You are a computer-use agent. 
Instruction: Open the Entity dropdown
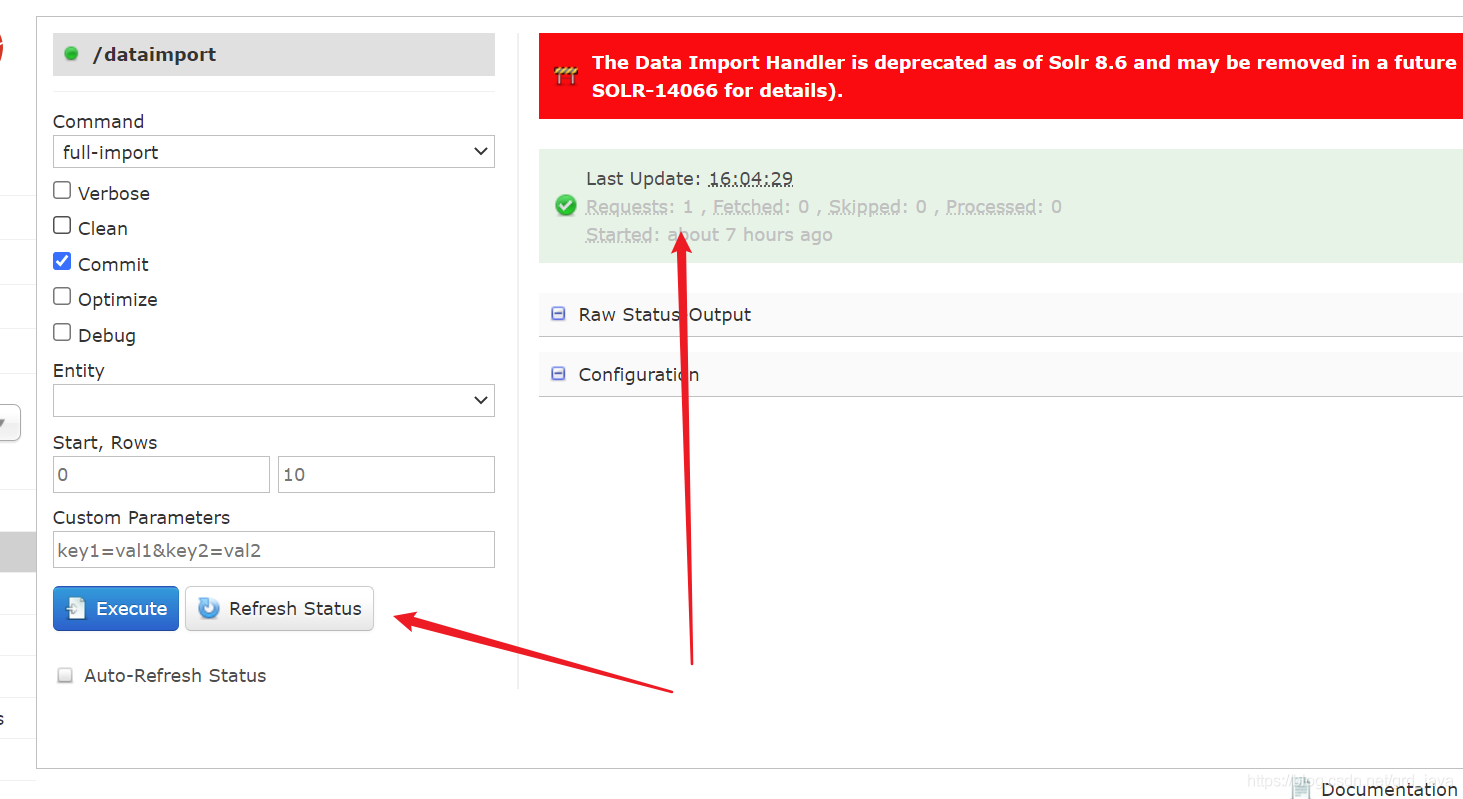[x=274, y=400]
